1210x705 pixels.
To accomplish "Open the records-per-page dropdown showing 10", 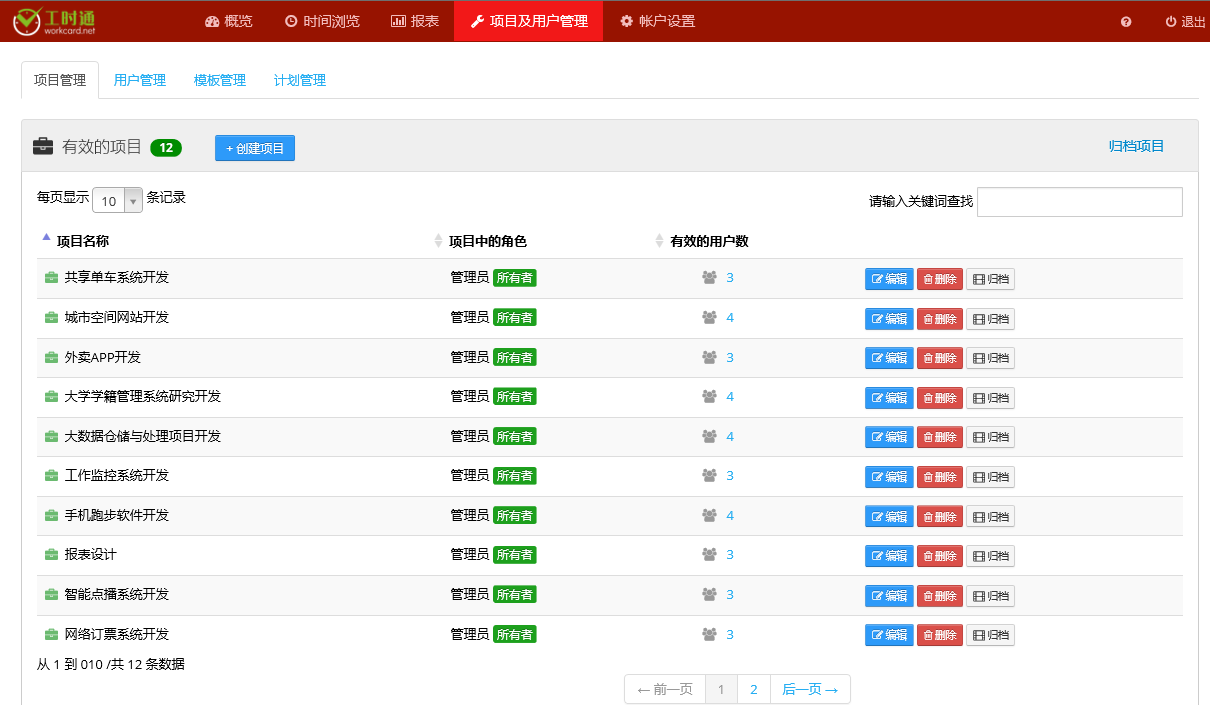I will [x=118, y=201].
